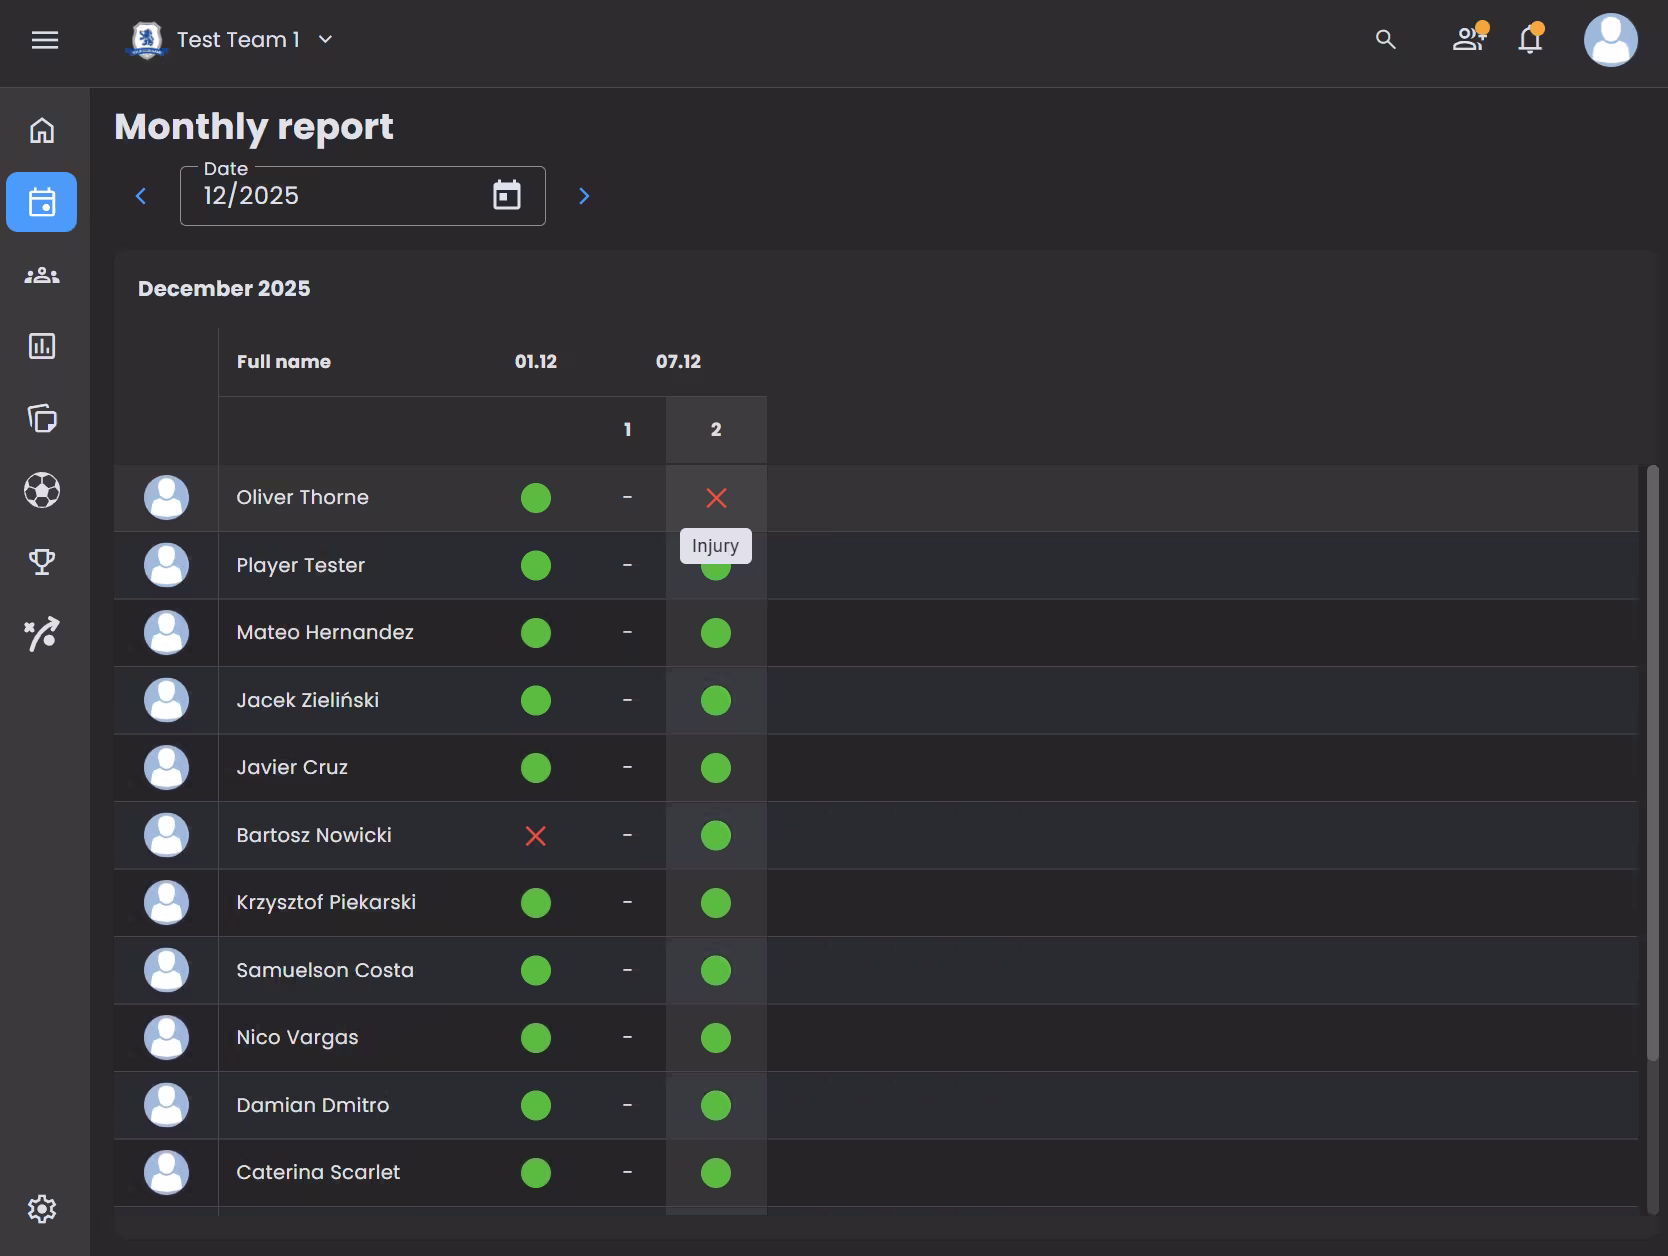Open the trophy competitions icon
This screenshot has height=1256, width=1668.
click(42, 562)
